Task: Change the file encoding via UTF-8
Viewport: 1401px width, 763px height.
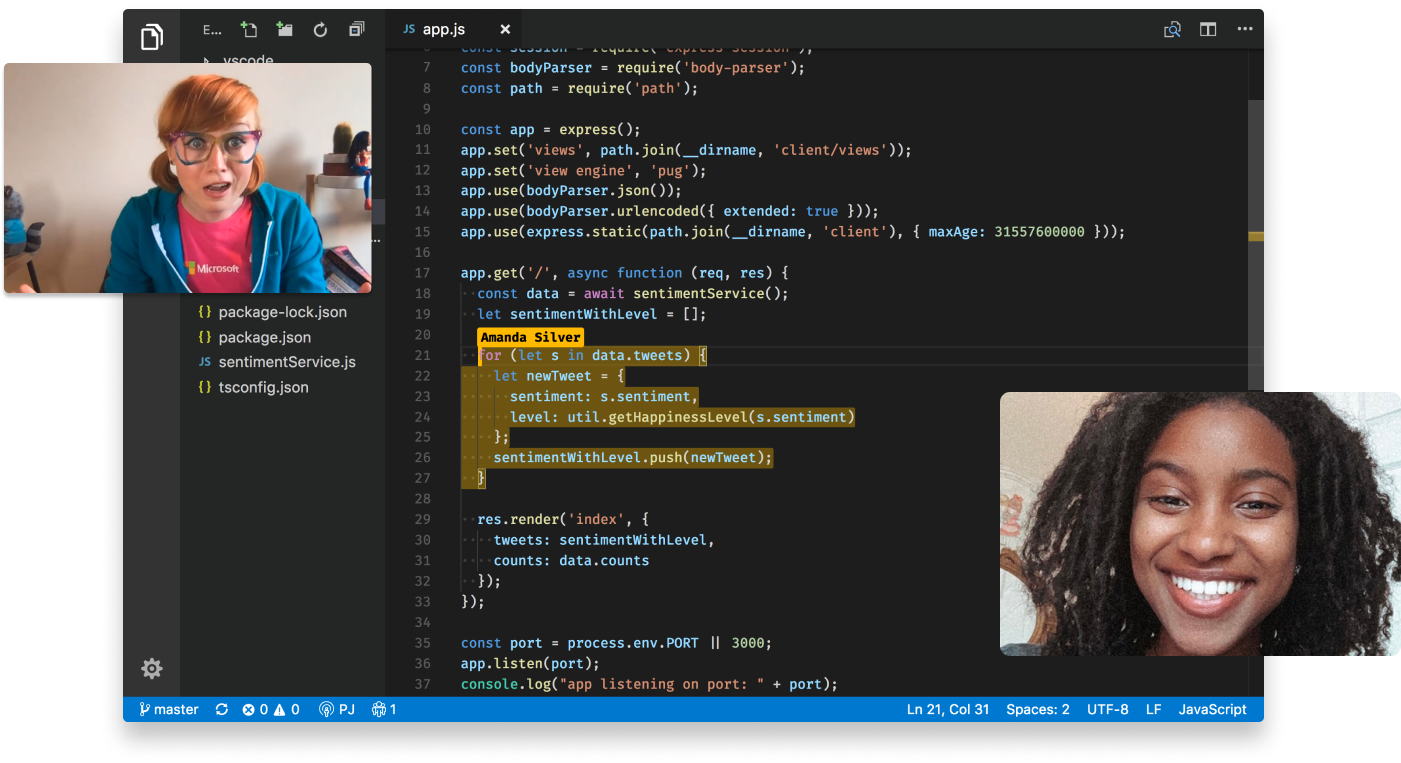Action: (1108, 709)
